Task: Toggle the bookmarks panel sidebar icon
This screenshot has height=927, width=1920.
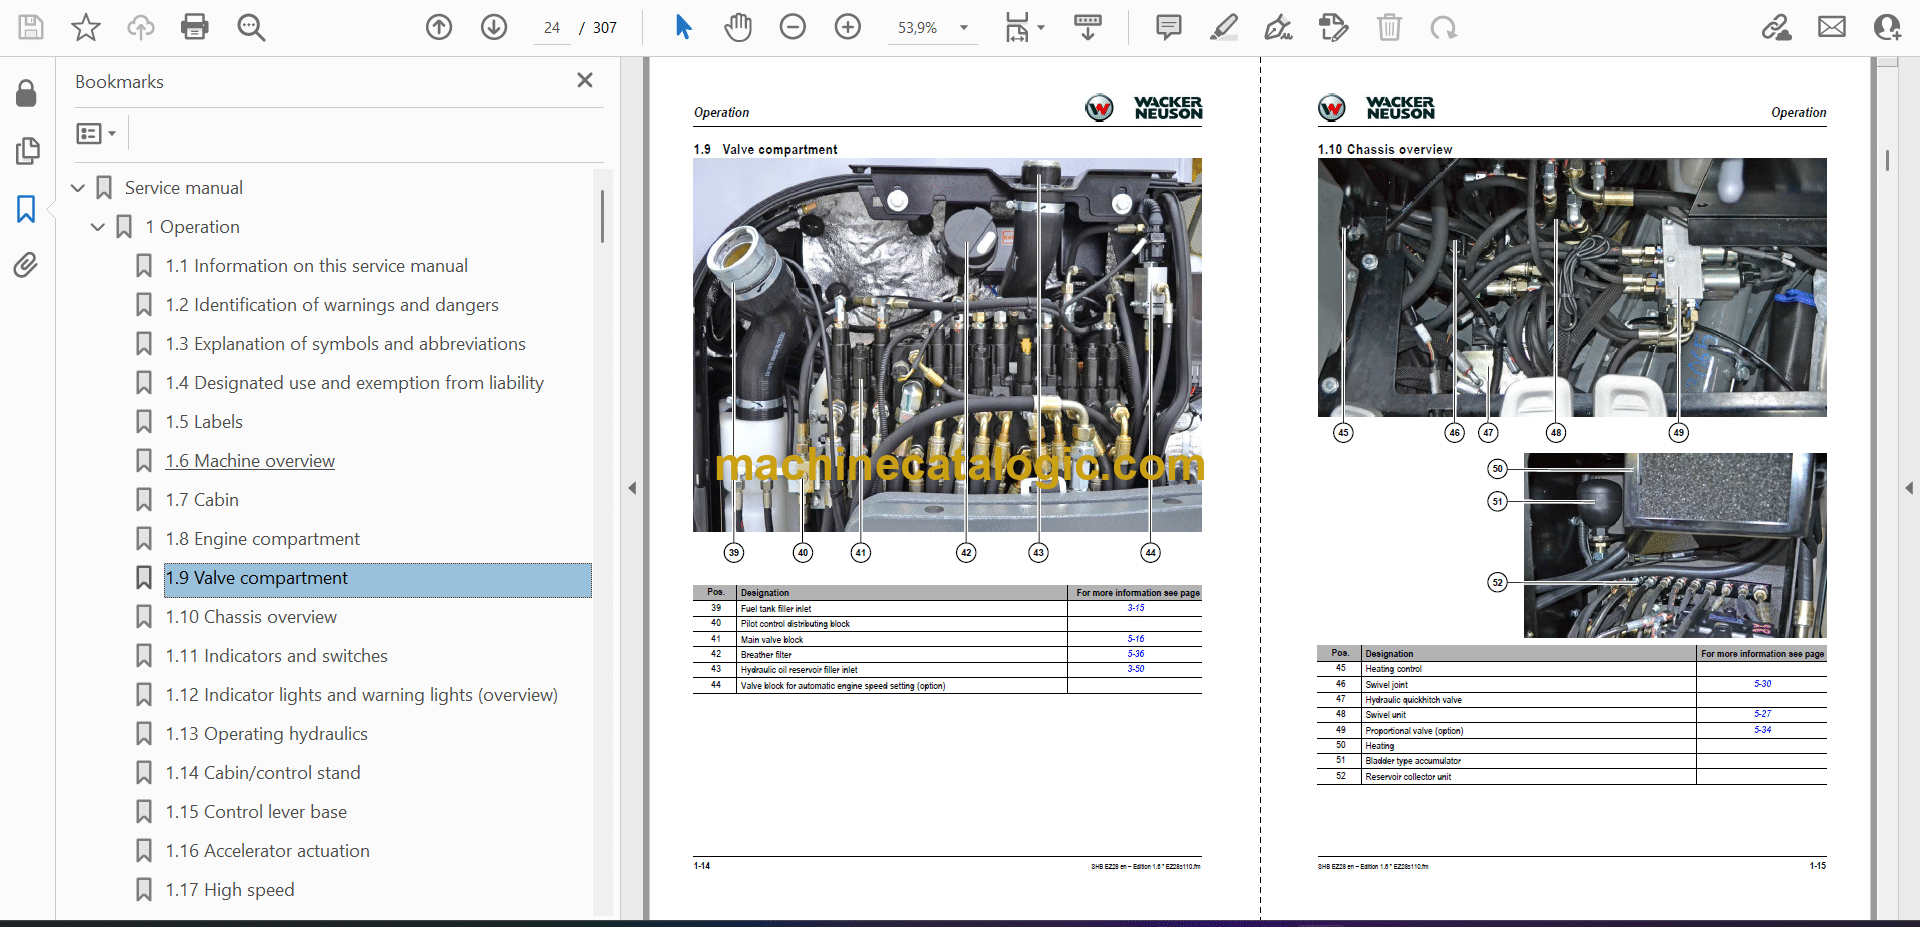Action: point(26,209)
